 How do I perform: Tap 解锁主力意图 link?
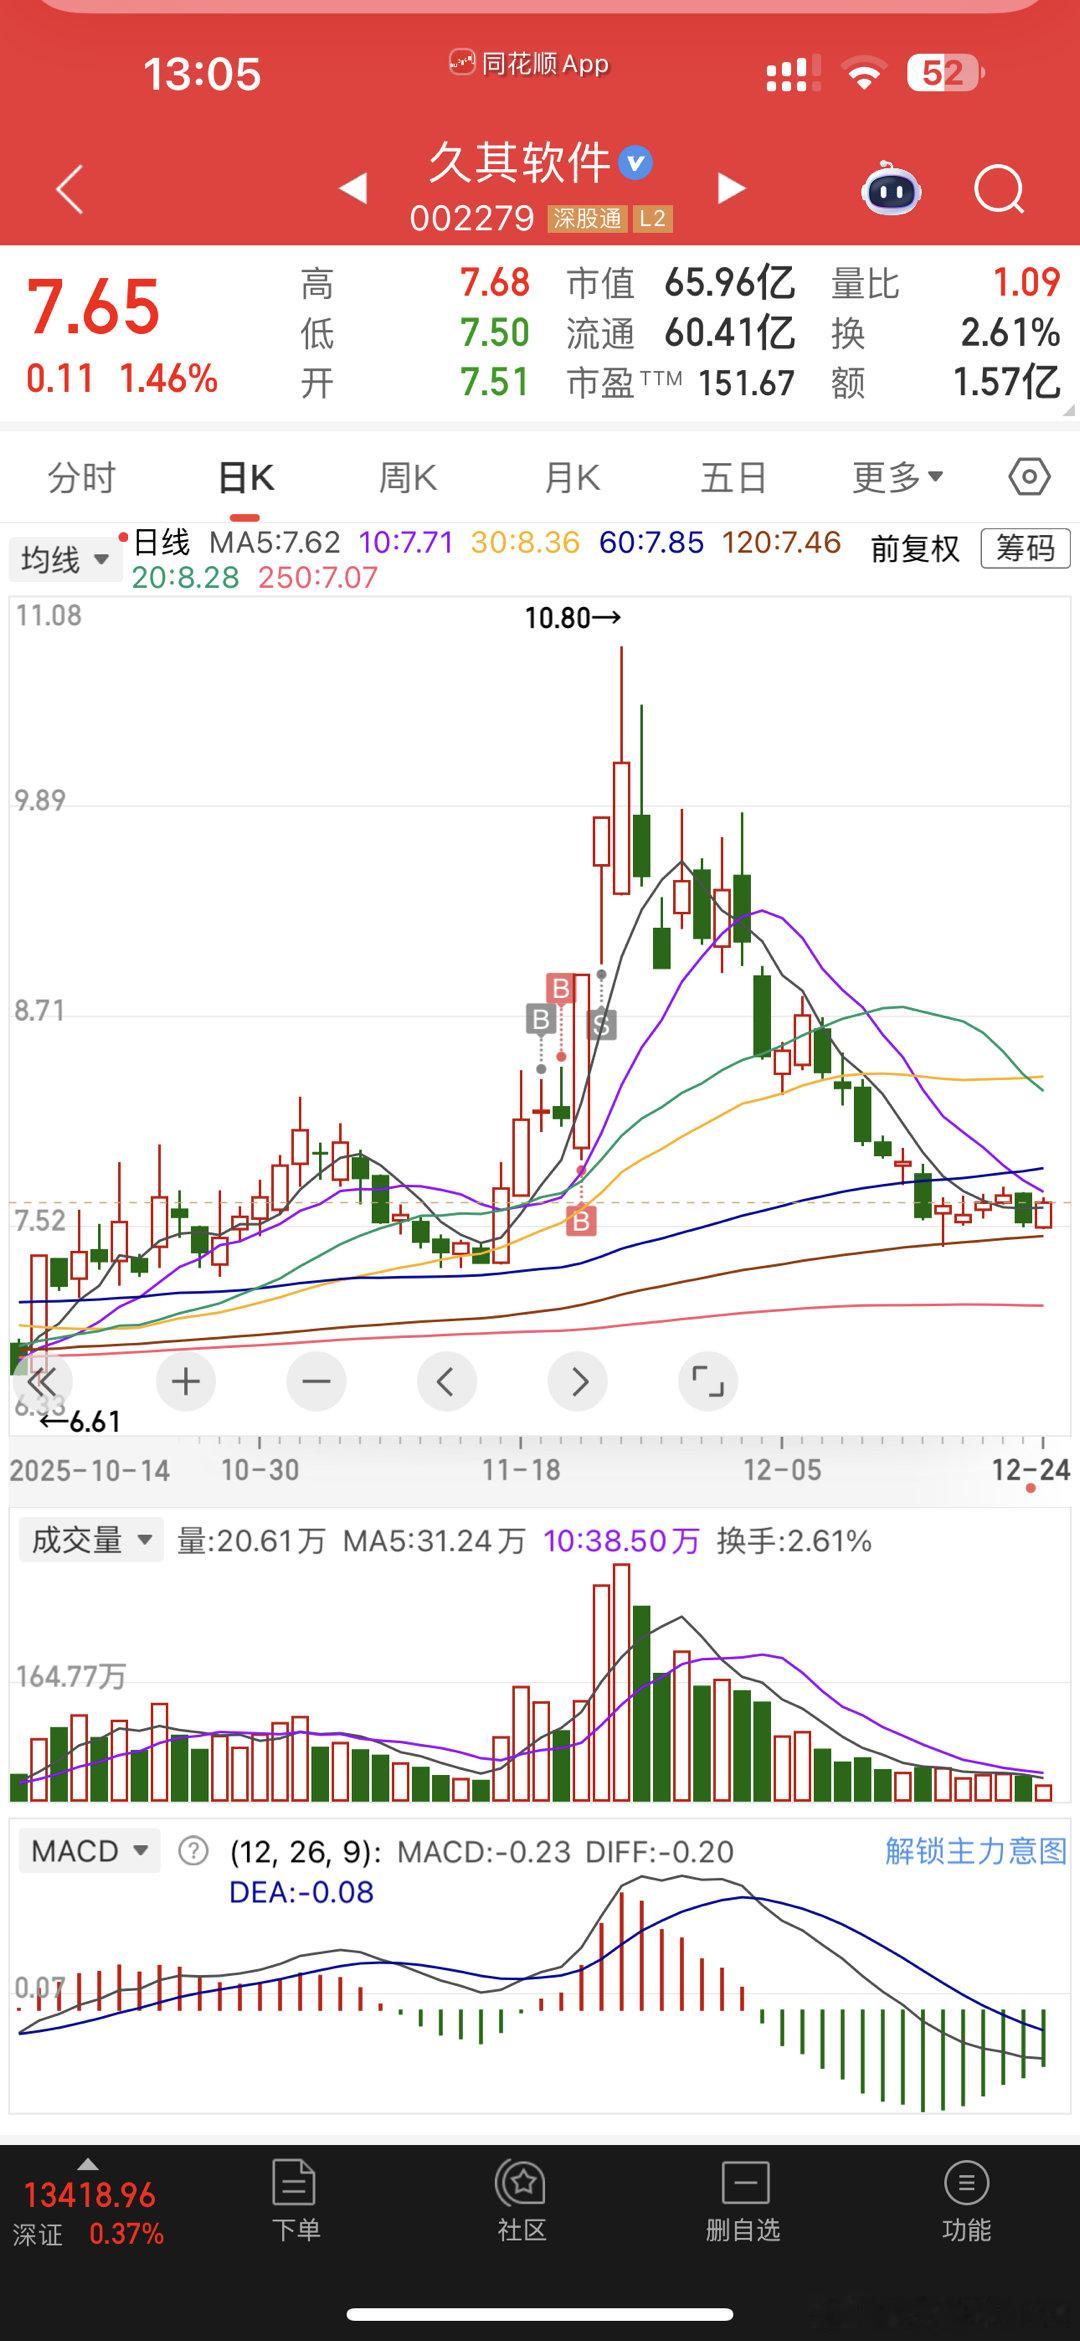(976, 1850)
